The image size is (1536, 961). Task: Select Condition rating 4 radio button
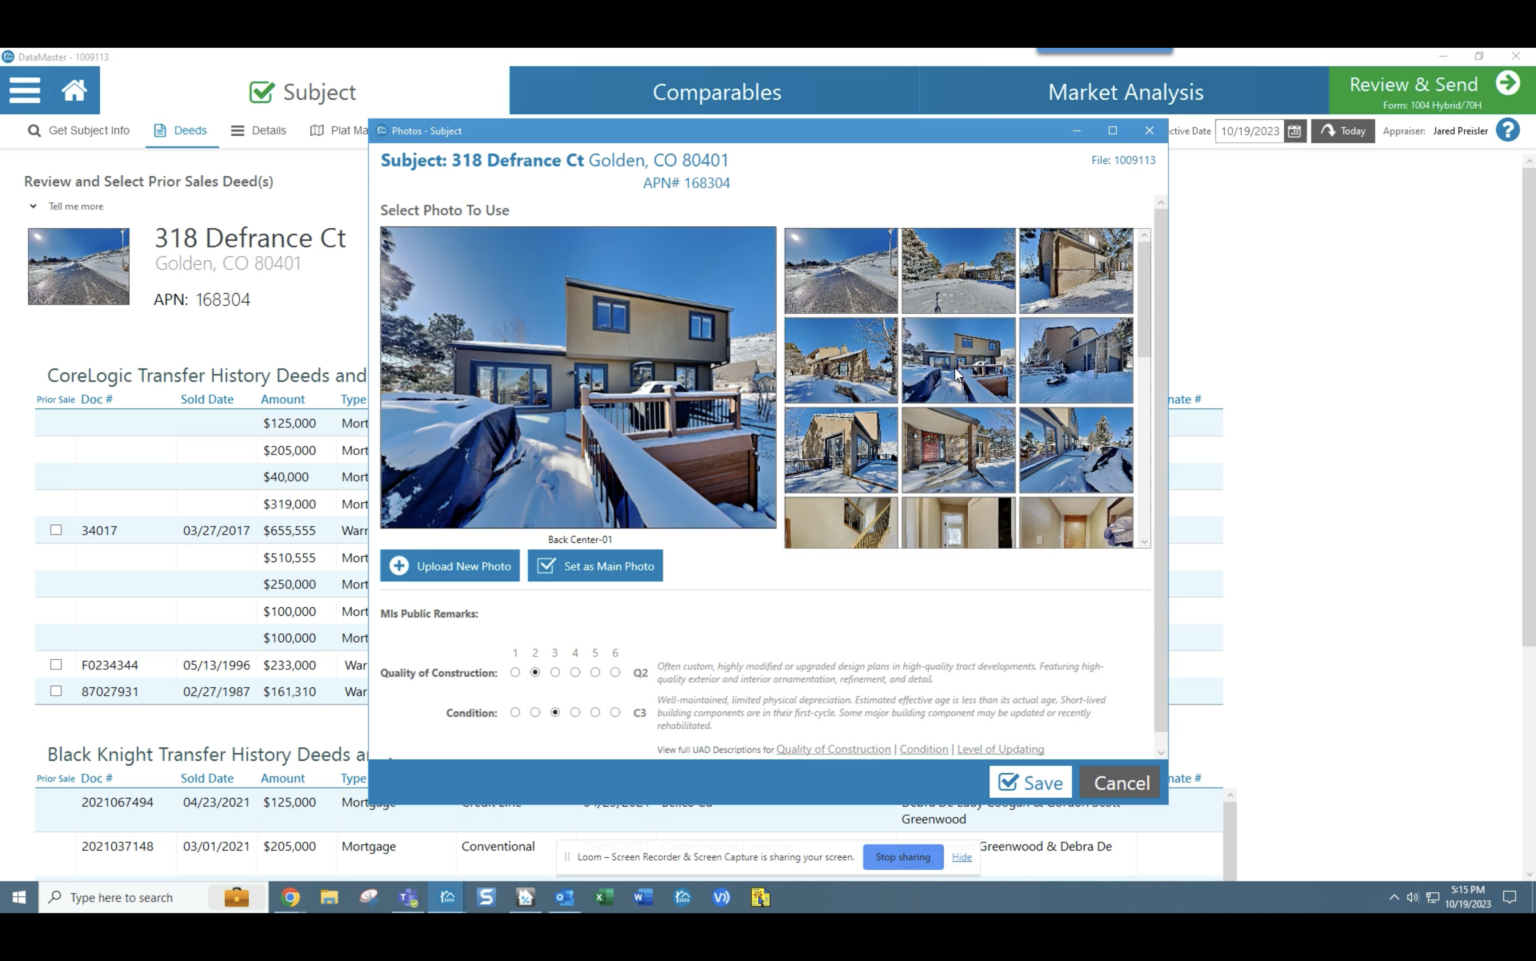point(575,712)
